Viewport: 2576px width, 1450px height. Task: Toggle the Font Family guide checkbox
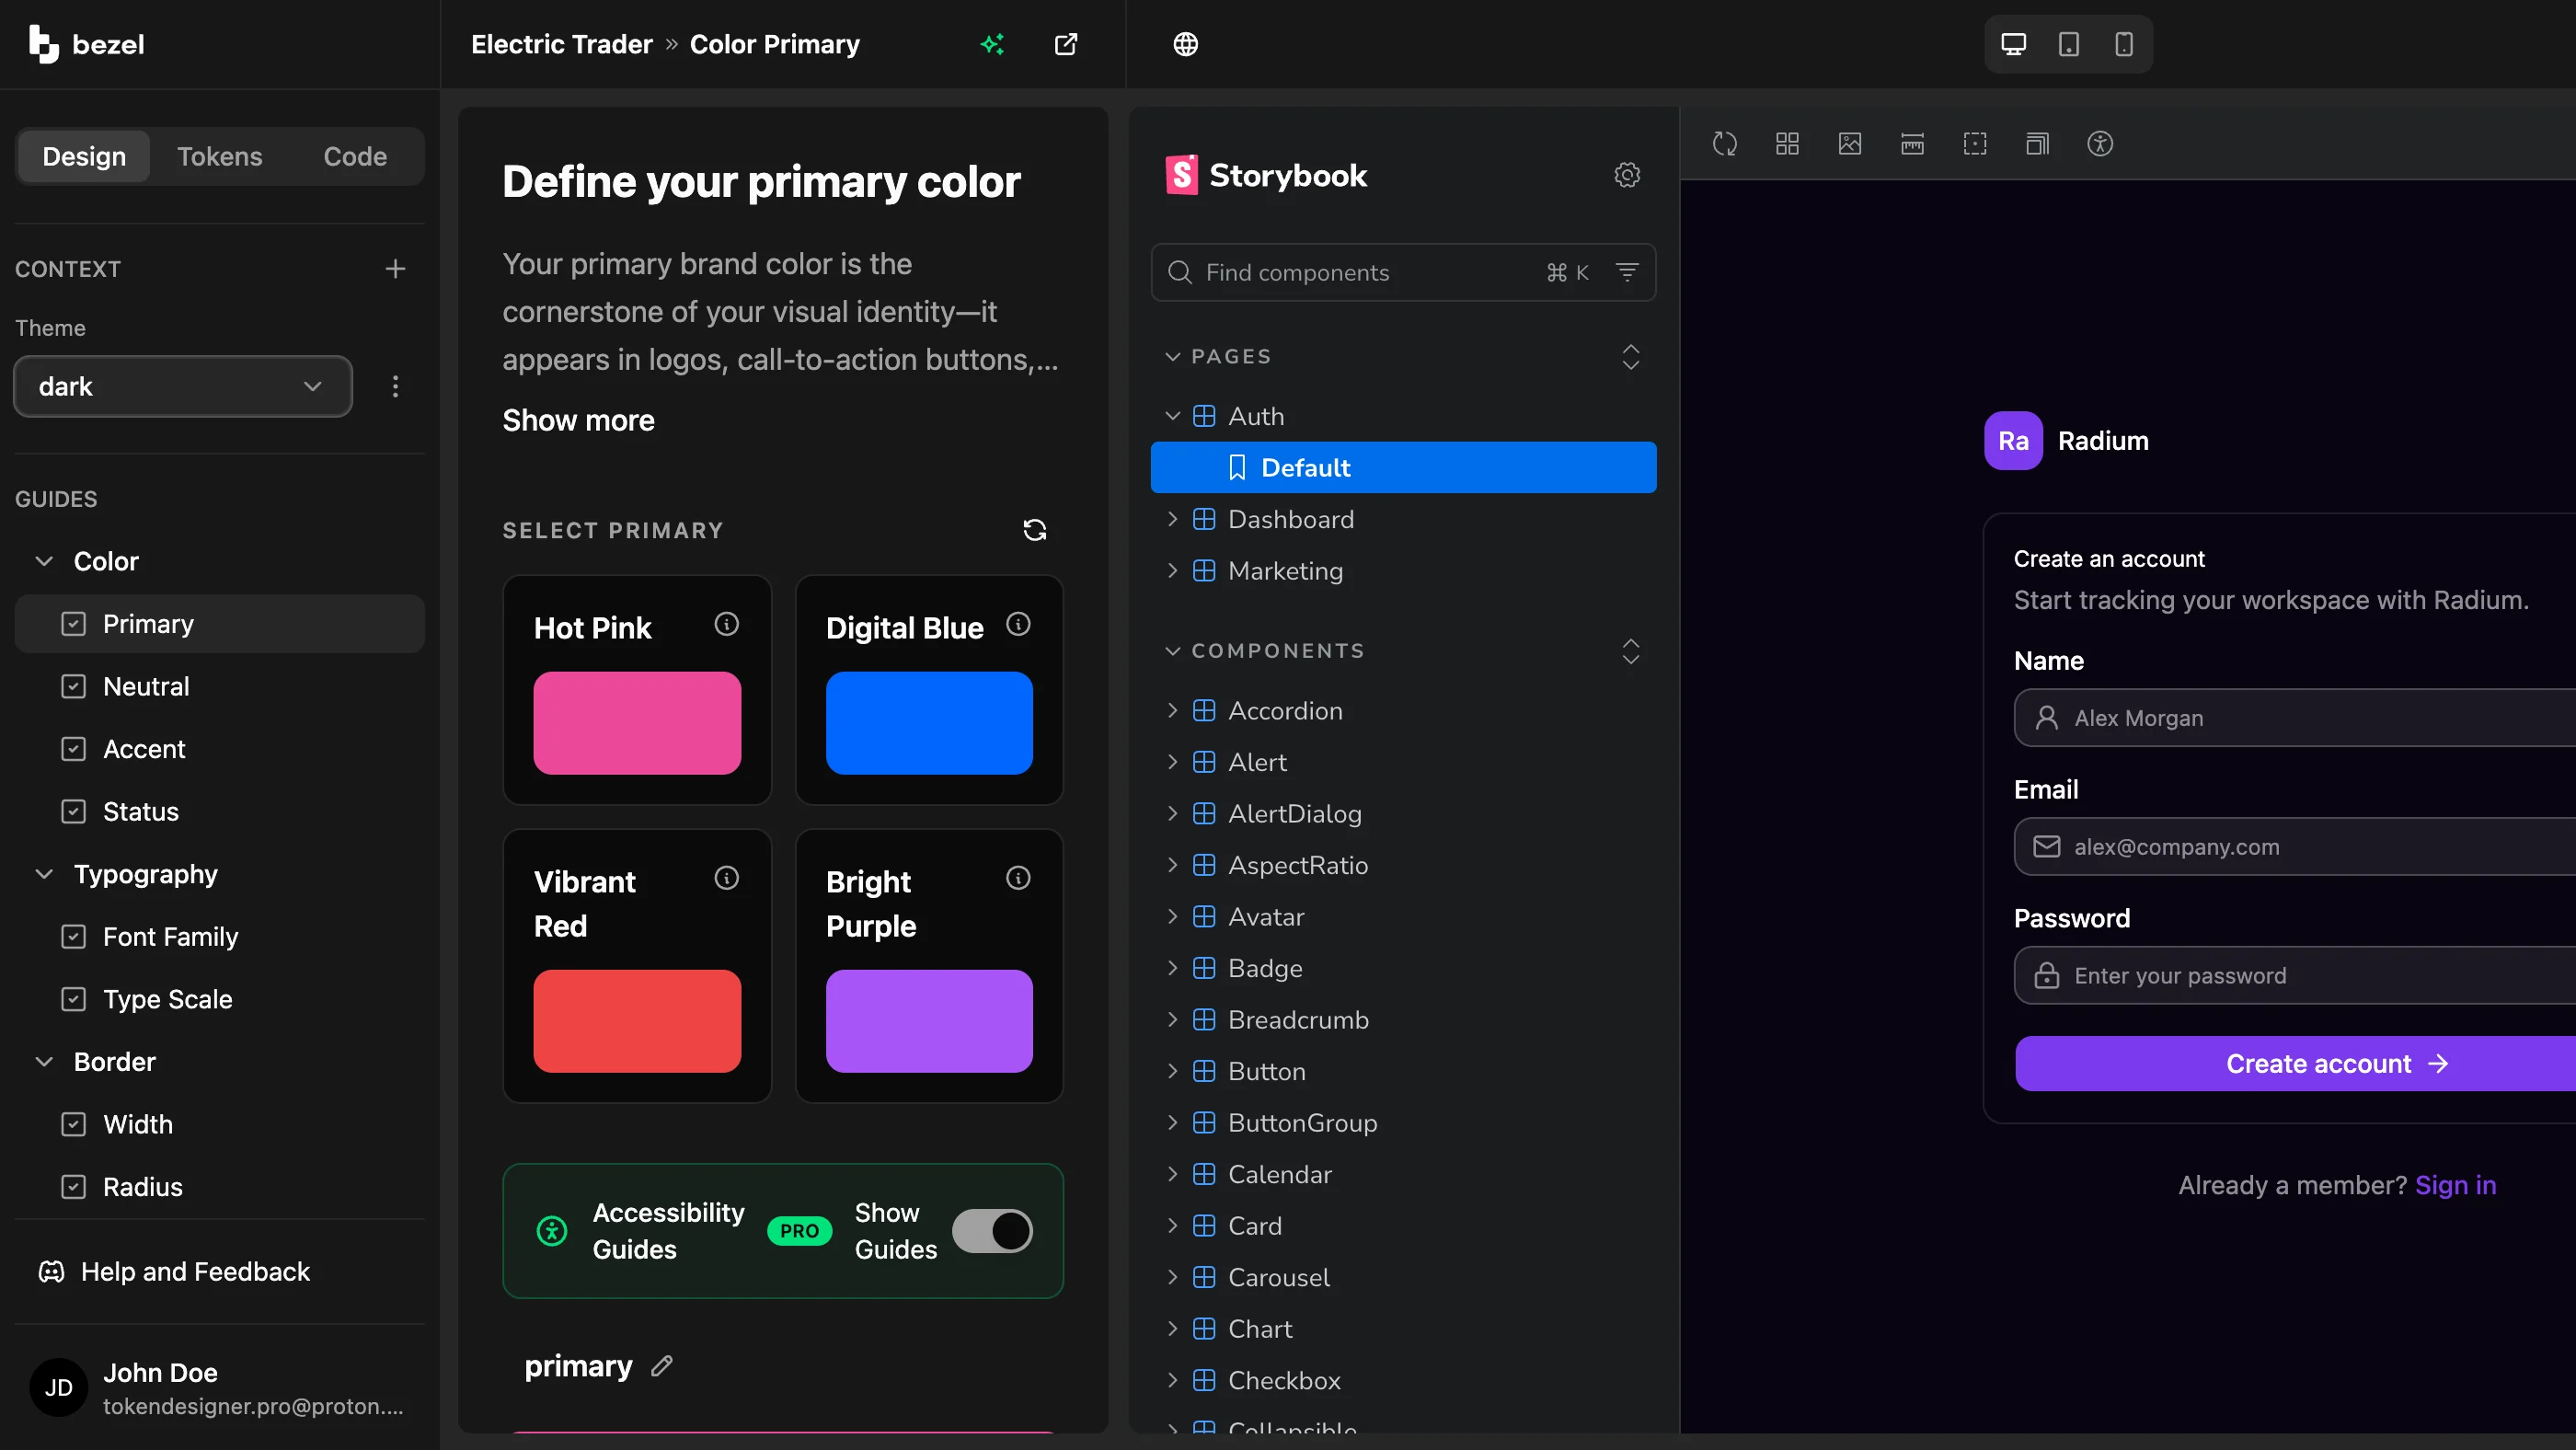[73, 937]
